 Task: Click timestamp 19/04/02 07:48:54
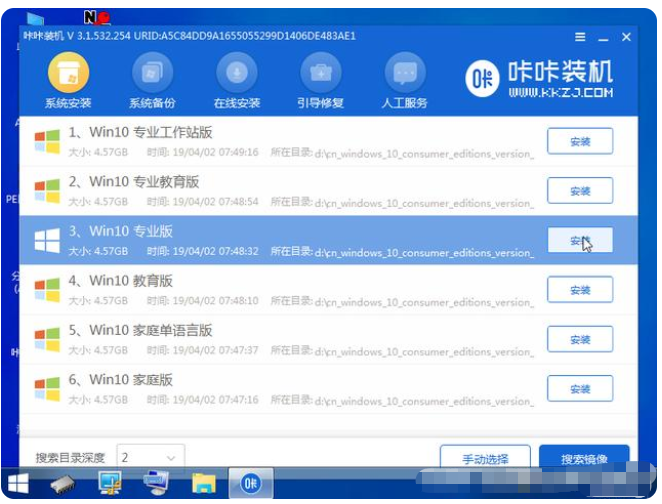[215, 202]
